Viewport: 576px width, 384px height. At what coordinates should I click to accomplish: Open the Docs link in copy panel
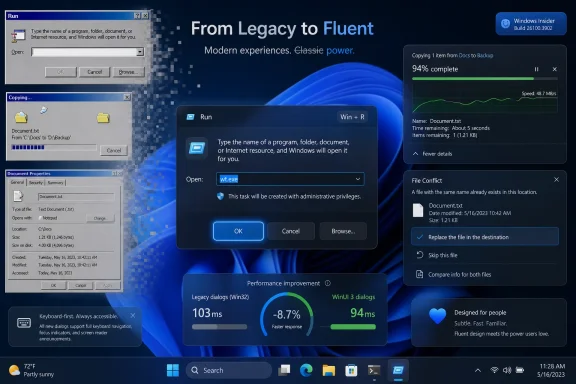[x=464, y=55]
